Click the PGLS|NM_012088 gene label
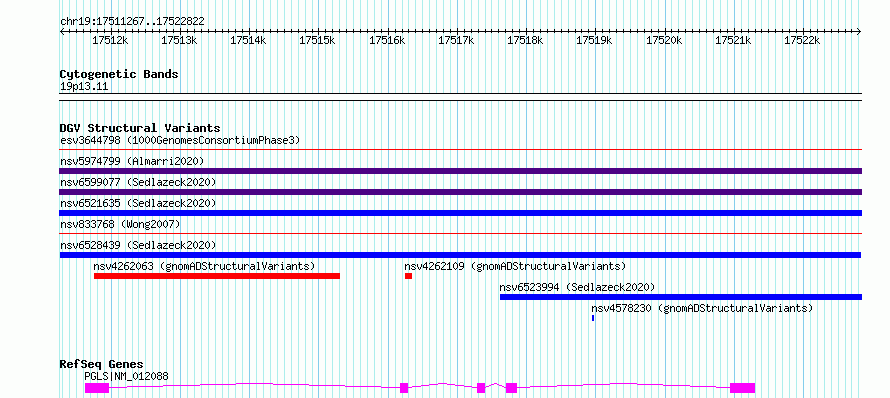 coord(126,376)
